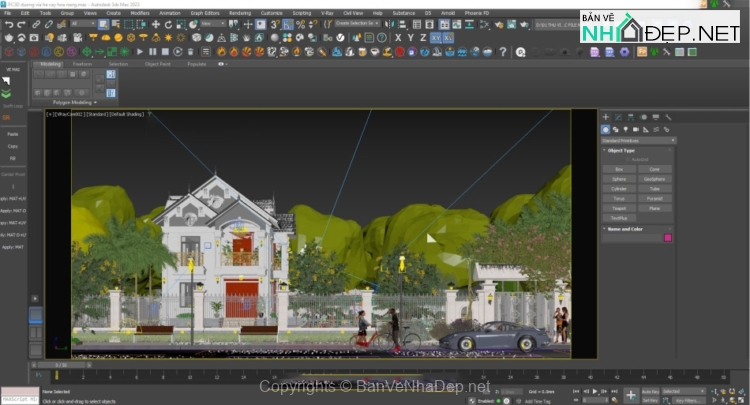Image resolution: width=750 pixels, height=405 pixels.
Task: Open the Hierarchy panel
Action: tap(632, 117)
